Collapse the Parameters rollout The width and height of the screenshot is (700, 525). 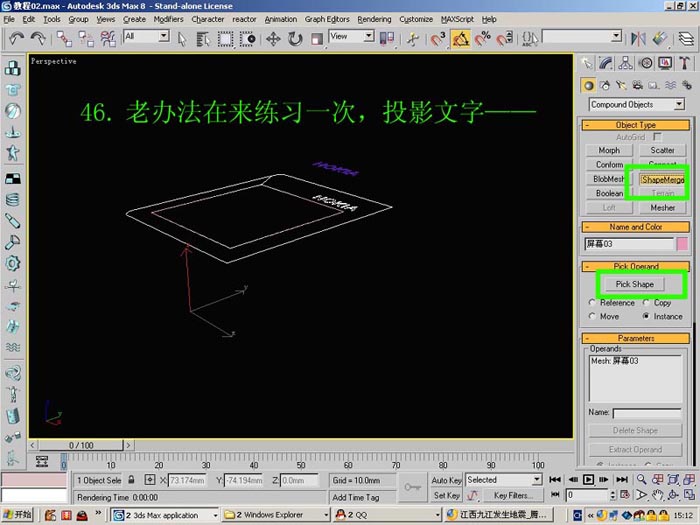pyautogui.click(x=636, y=338)
